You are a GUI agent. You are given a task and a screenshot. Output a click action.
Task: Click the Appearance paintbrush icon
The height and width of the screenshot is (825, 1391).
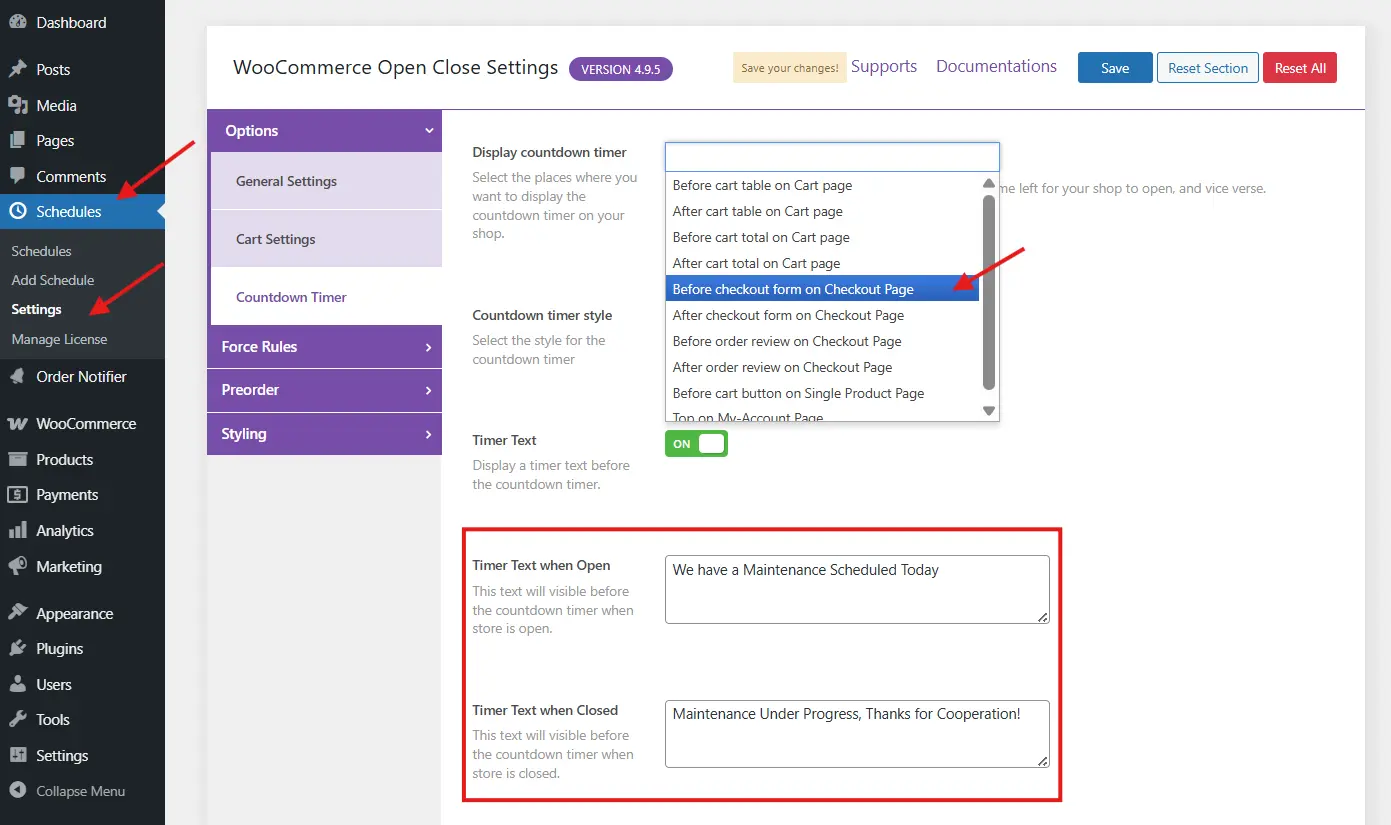pos(17,614)
